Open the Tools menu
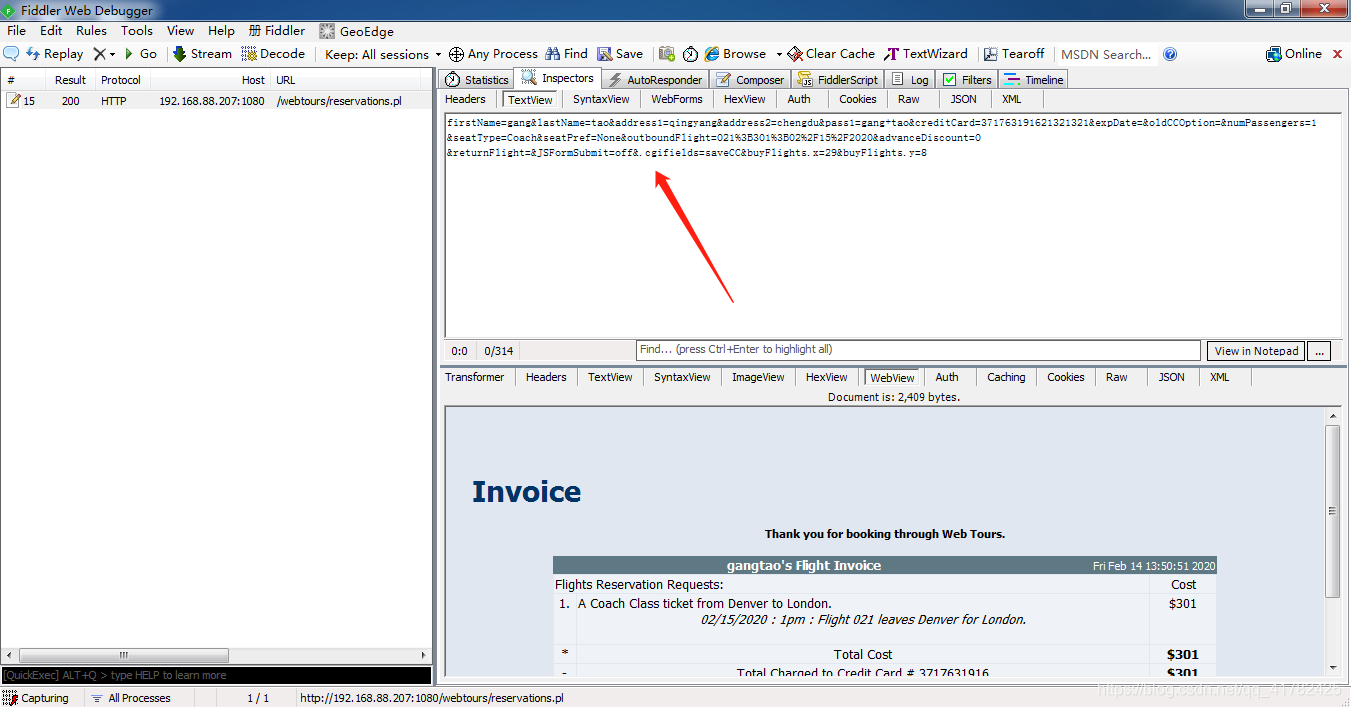Viewport: 1351px width, 708px height. pyautogui.click(x=137, y=31)
